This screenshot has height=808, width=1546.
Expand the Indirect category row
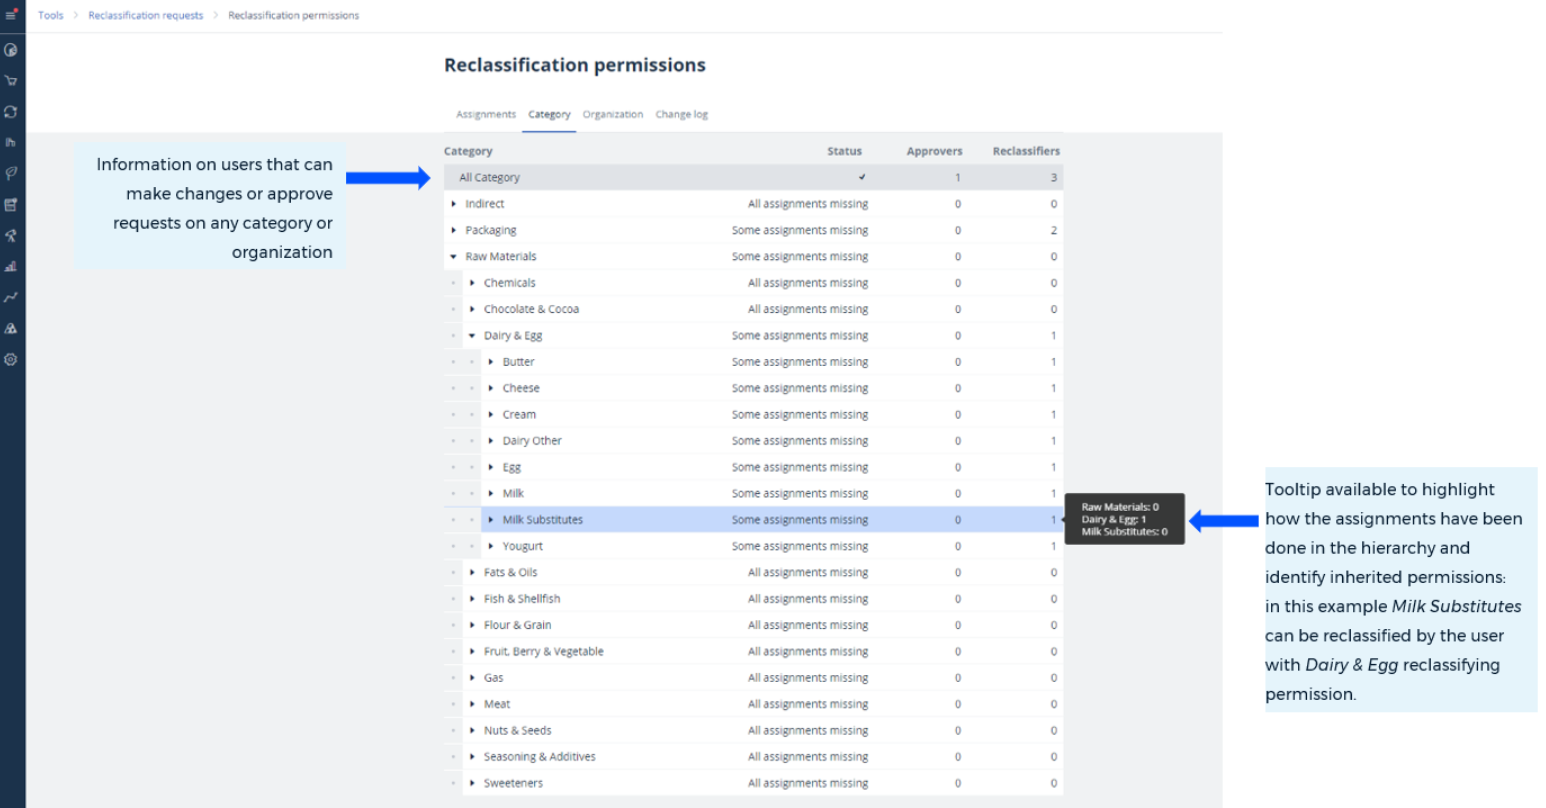pos(454,204)
